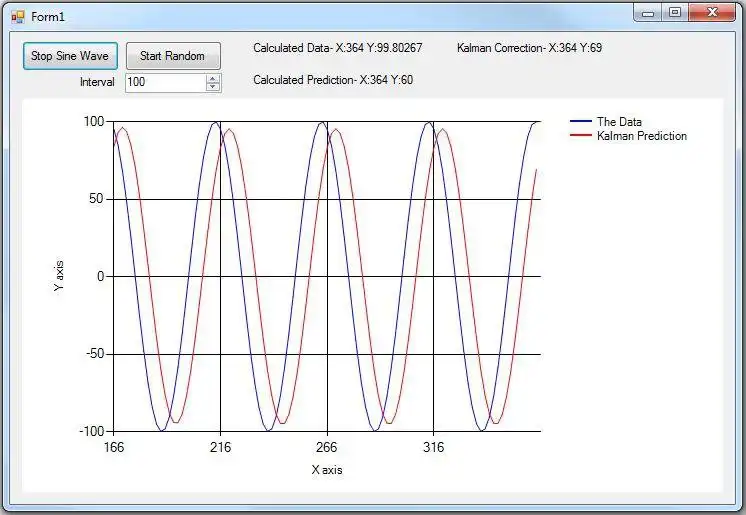The height and width of the screenshot is (515, 746).
Task: Select 'Kalman Prediction' legend label
Action: coord(642,136)
